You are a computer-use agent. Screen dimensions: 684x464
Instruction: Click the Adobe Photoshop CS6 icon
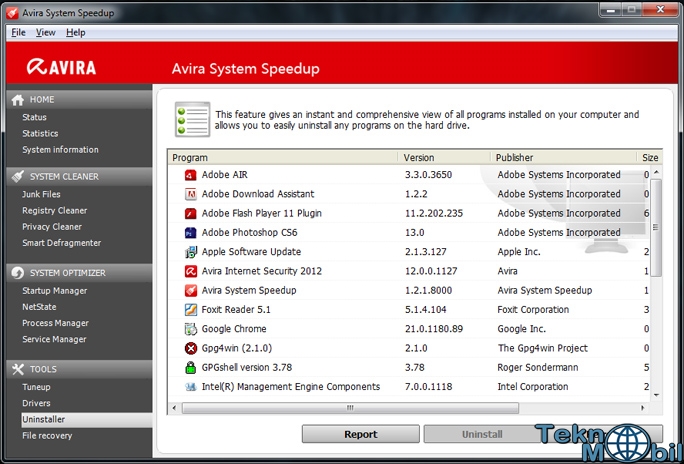click(191, 232)
